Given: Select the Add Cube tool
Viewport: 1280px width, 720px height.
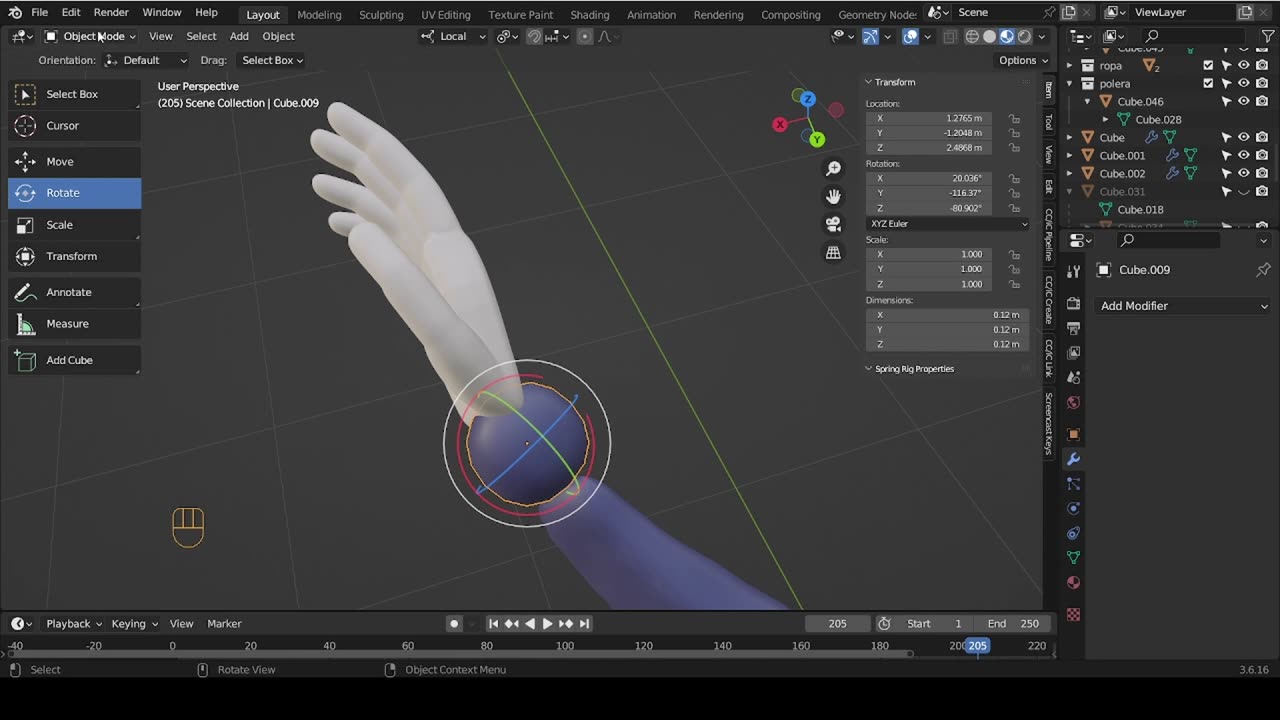Looking at the screenshot, I should point(74,360).
